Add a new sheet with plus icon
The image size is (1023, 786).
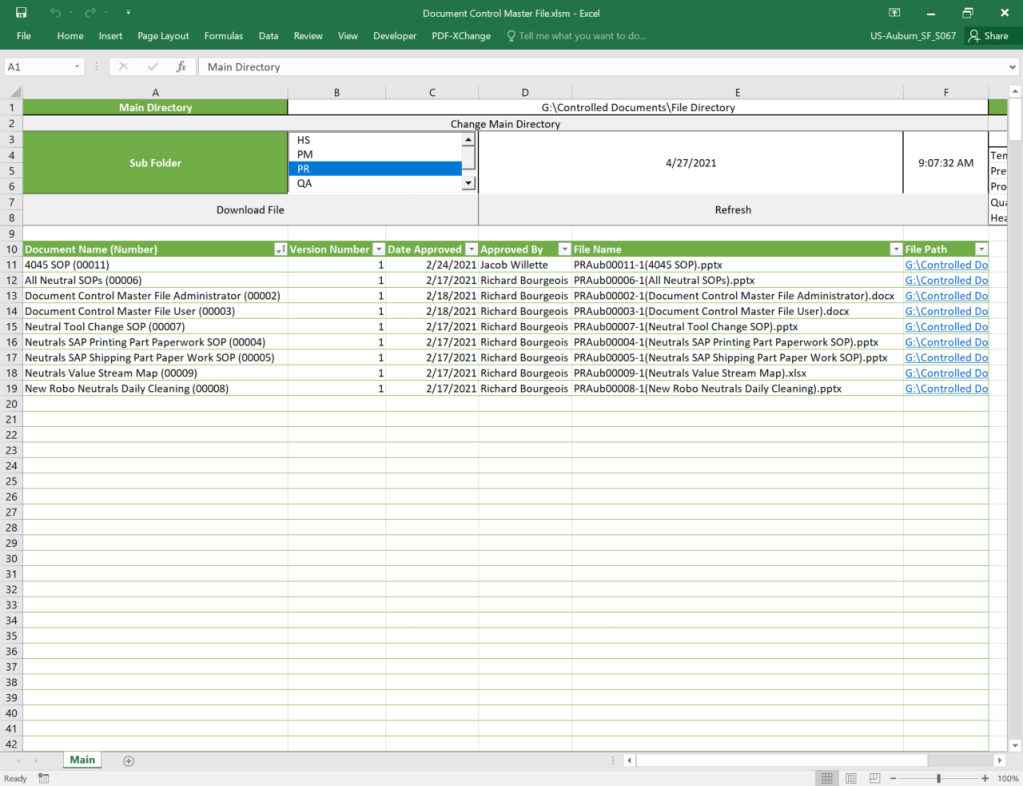[128, 761]
